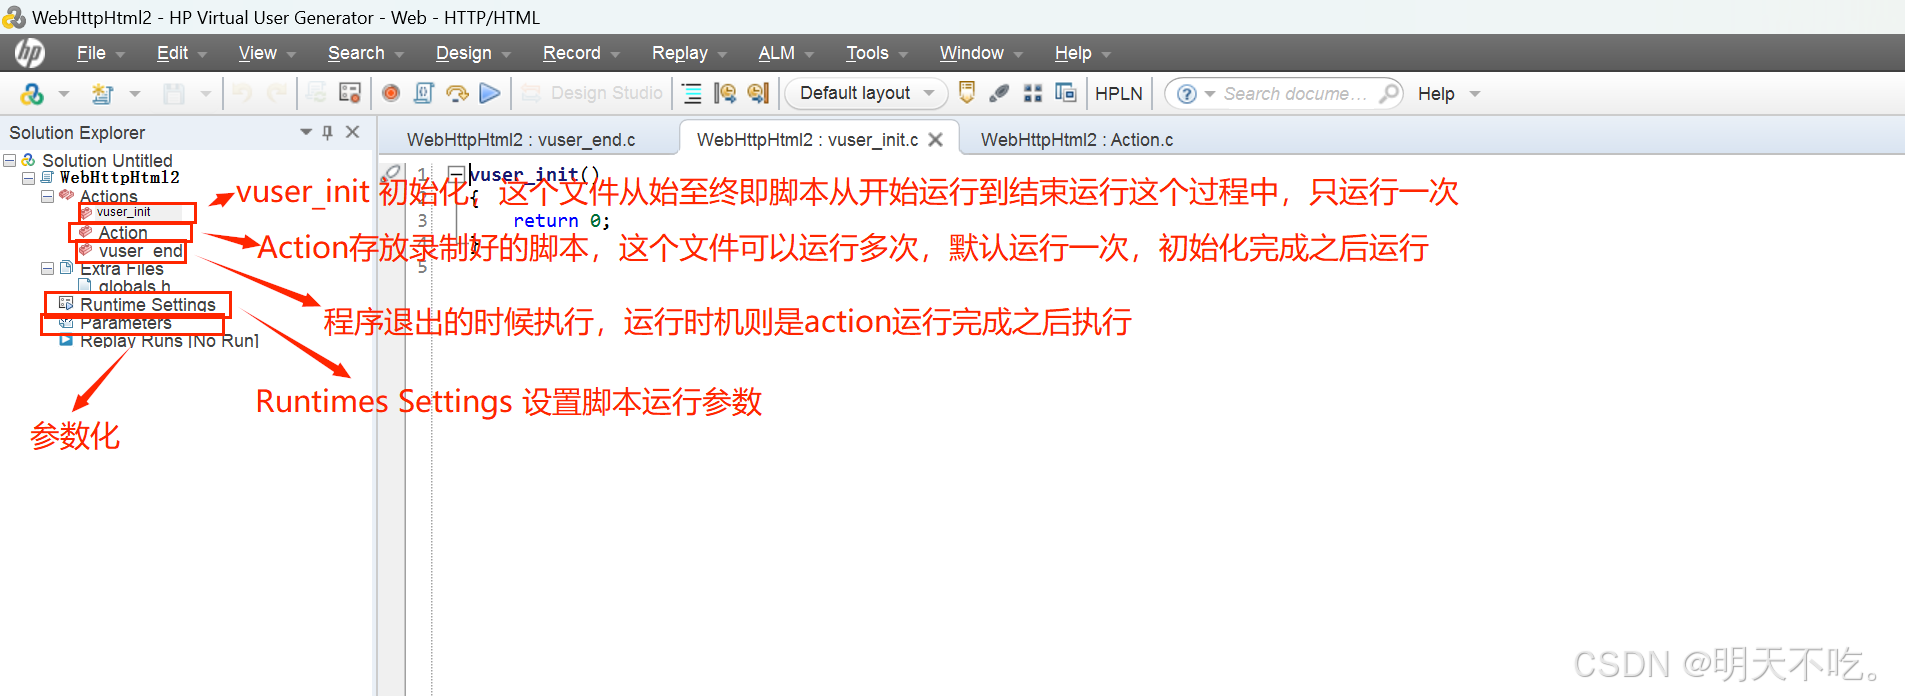Close the vuser_init.c tab
This screenshot has height=696, width=1905.
click(935, 140)
